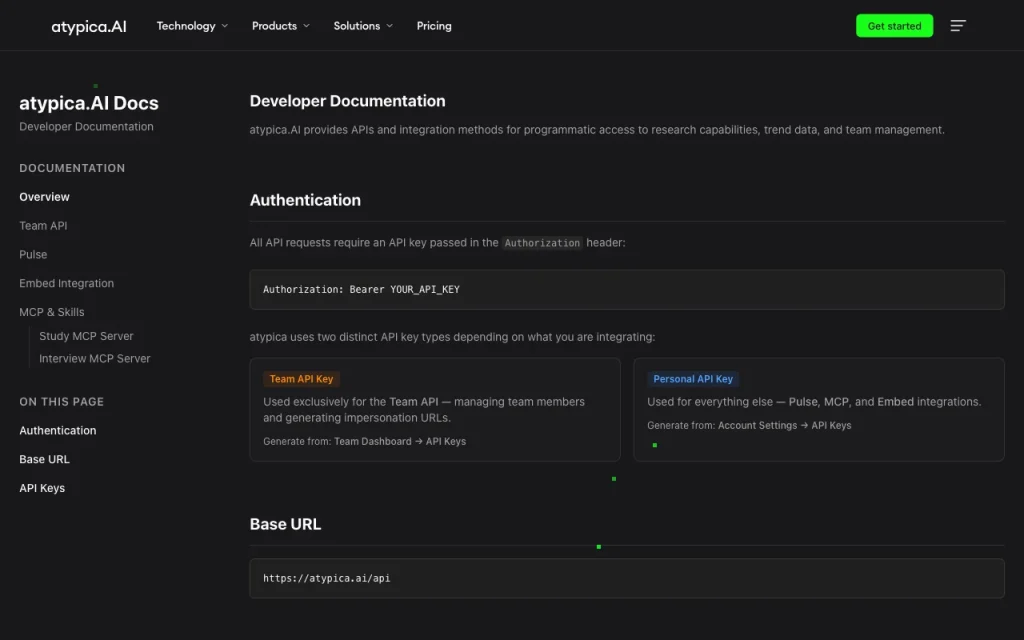
Task: Click 'Team Dashboard → API Keys' text
Action: coord(400,441)
